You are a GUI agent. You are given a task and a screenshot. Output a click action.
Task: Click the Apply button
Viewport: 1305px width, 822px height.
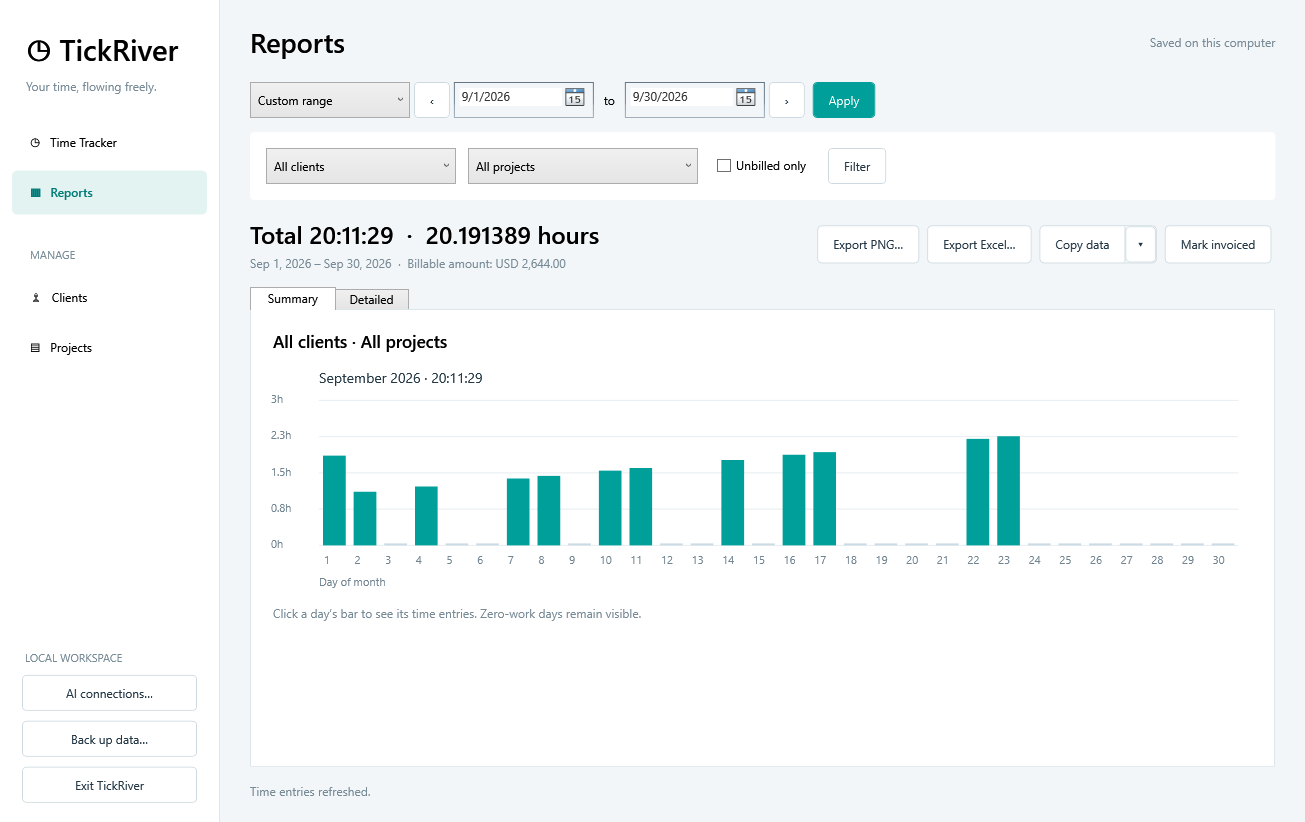pos(844,100)
